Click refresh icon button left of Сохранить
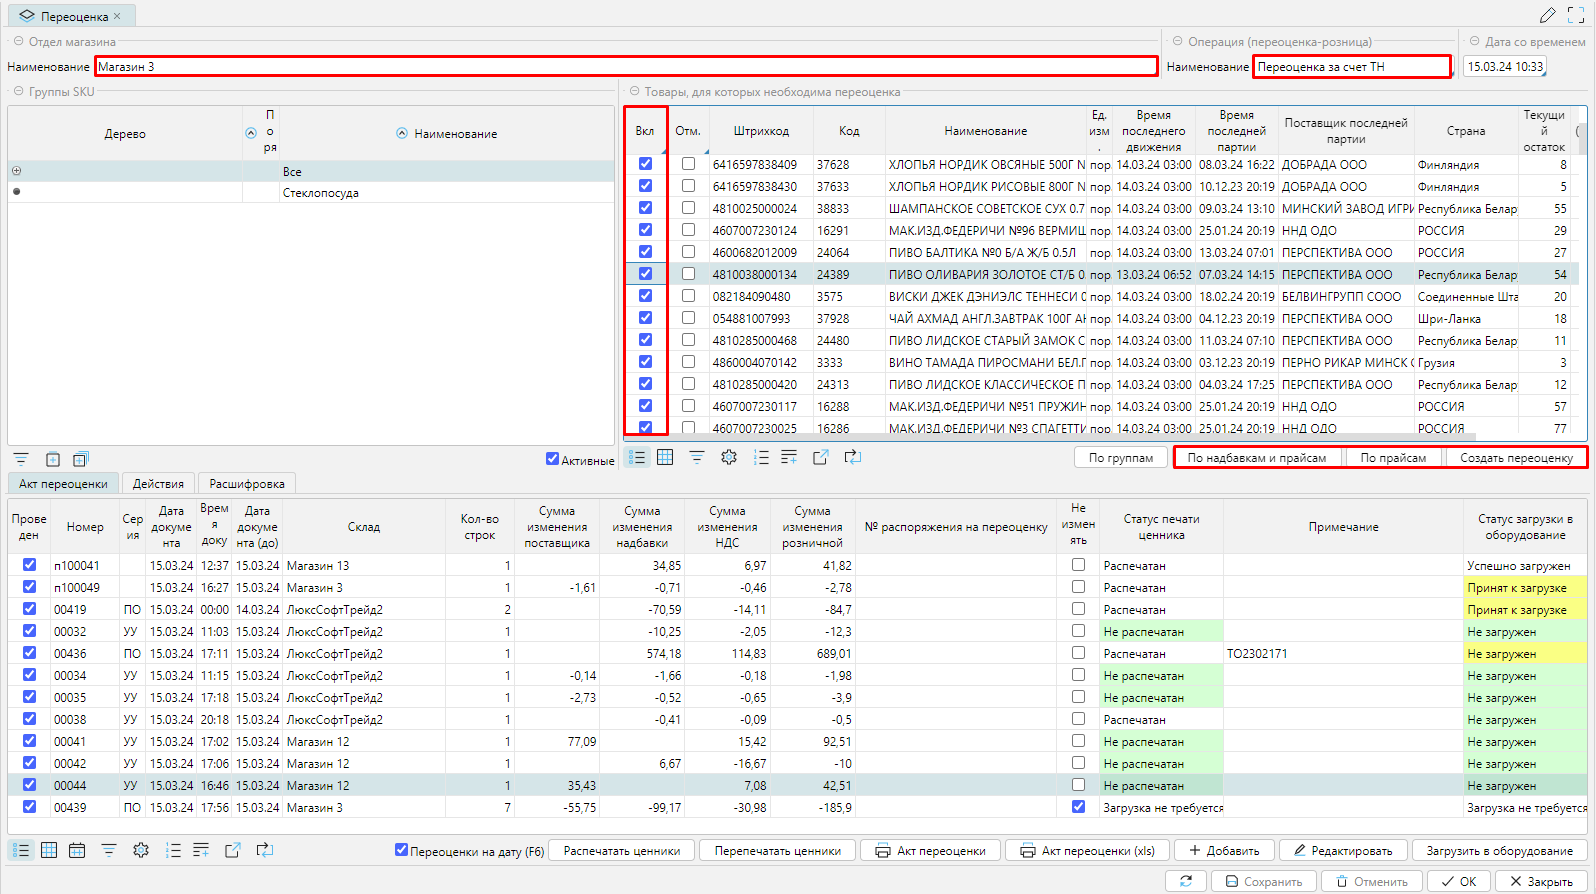 tap(1186, 881)
